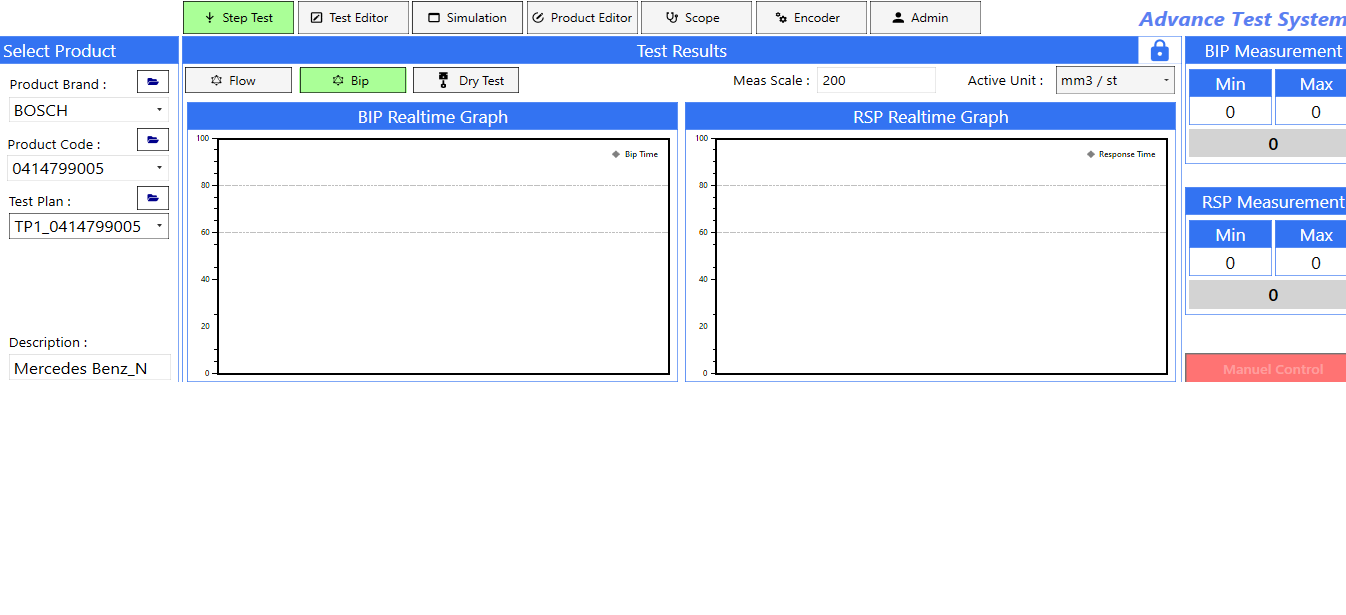Screen dimensions: 1346x615
Task: Click folder icon beside Test Plan
Action: [x=153, y=198]
